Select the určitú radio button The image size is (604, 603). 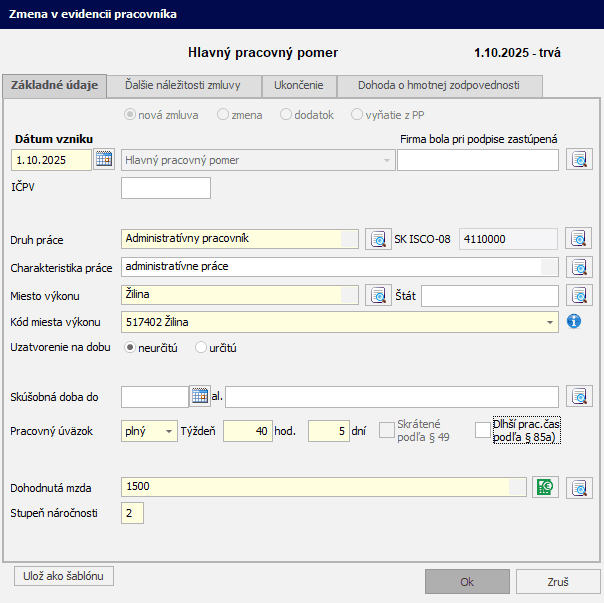[202, 348]
